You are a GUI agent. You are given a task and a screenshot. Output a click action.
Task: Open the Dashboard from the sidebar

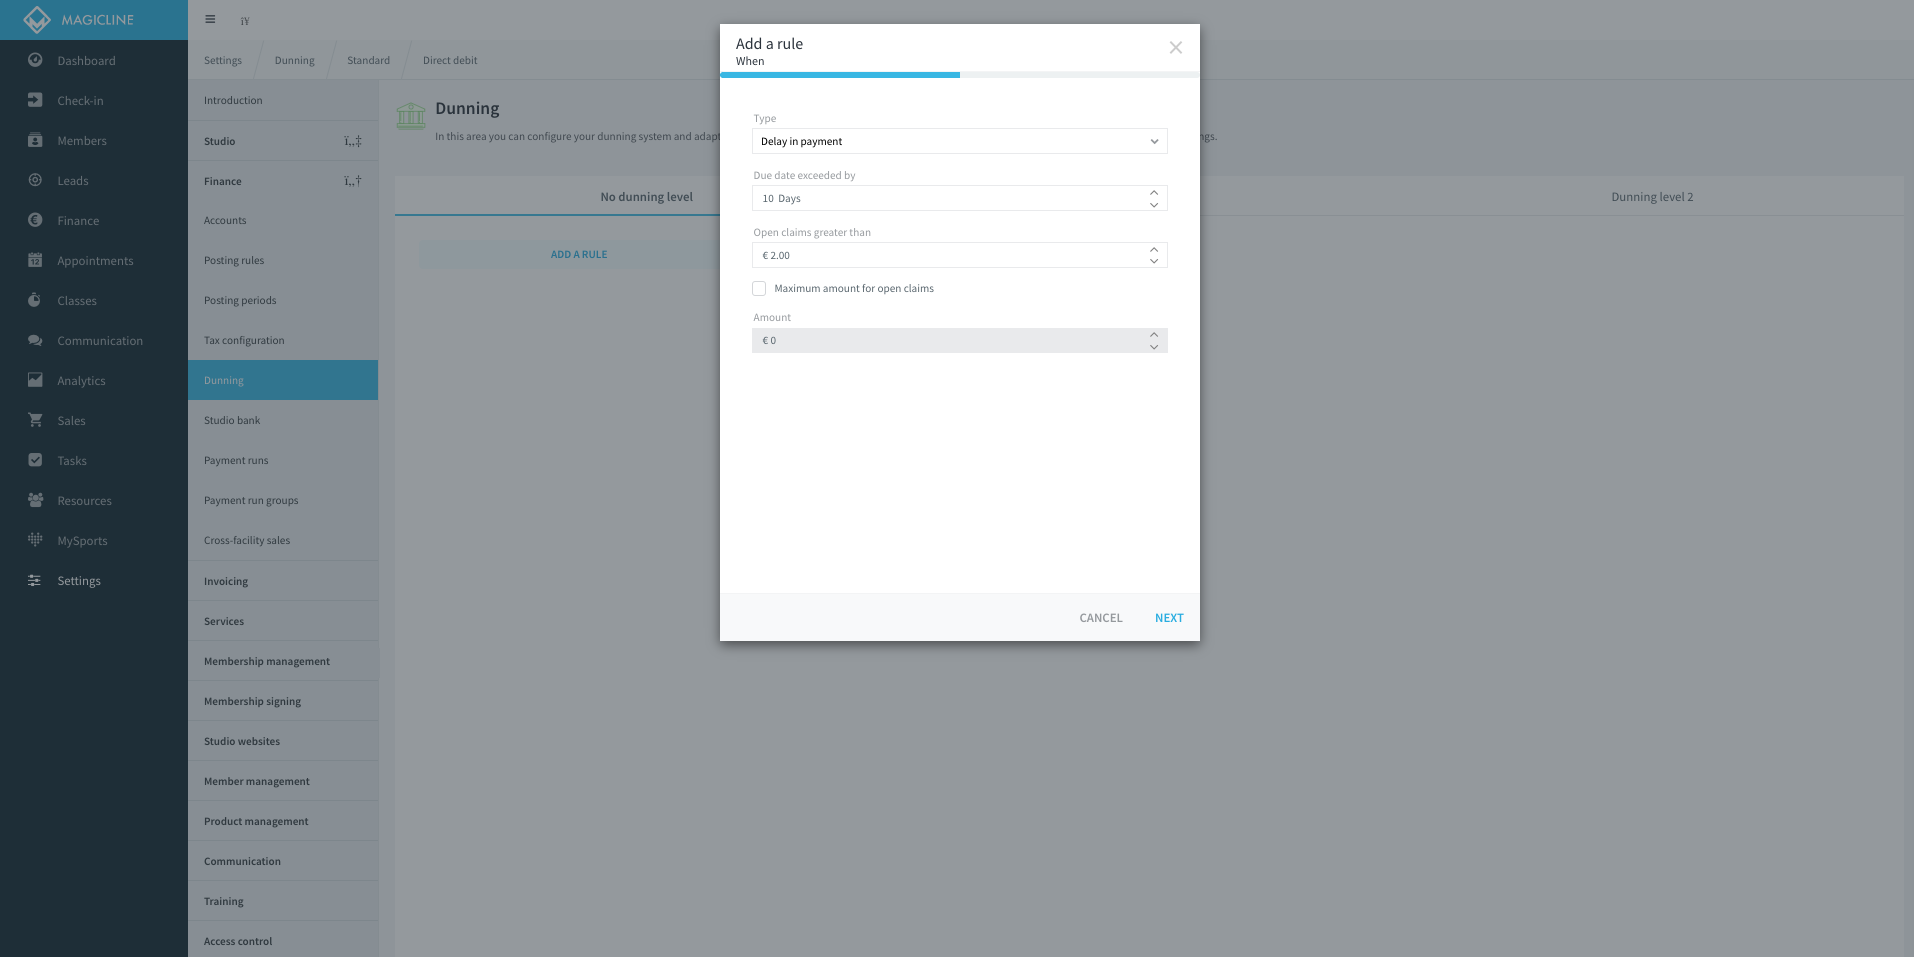tap(86, 60)
